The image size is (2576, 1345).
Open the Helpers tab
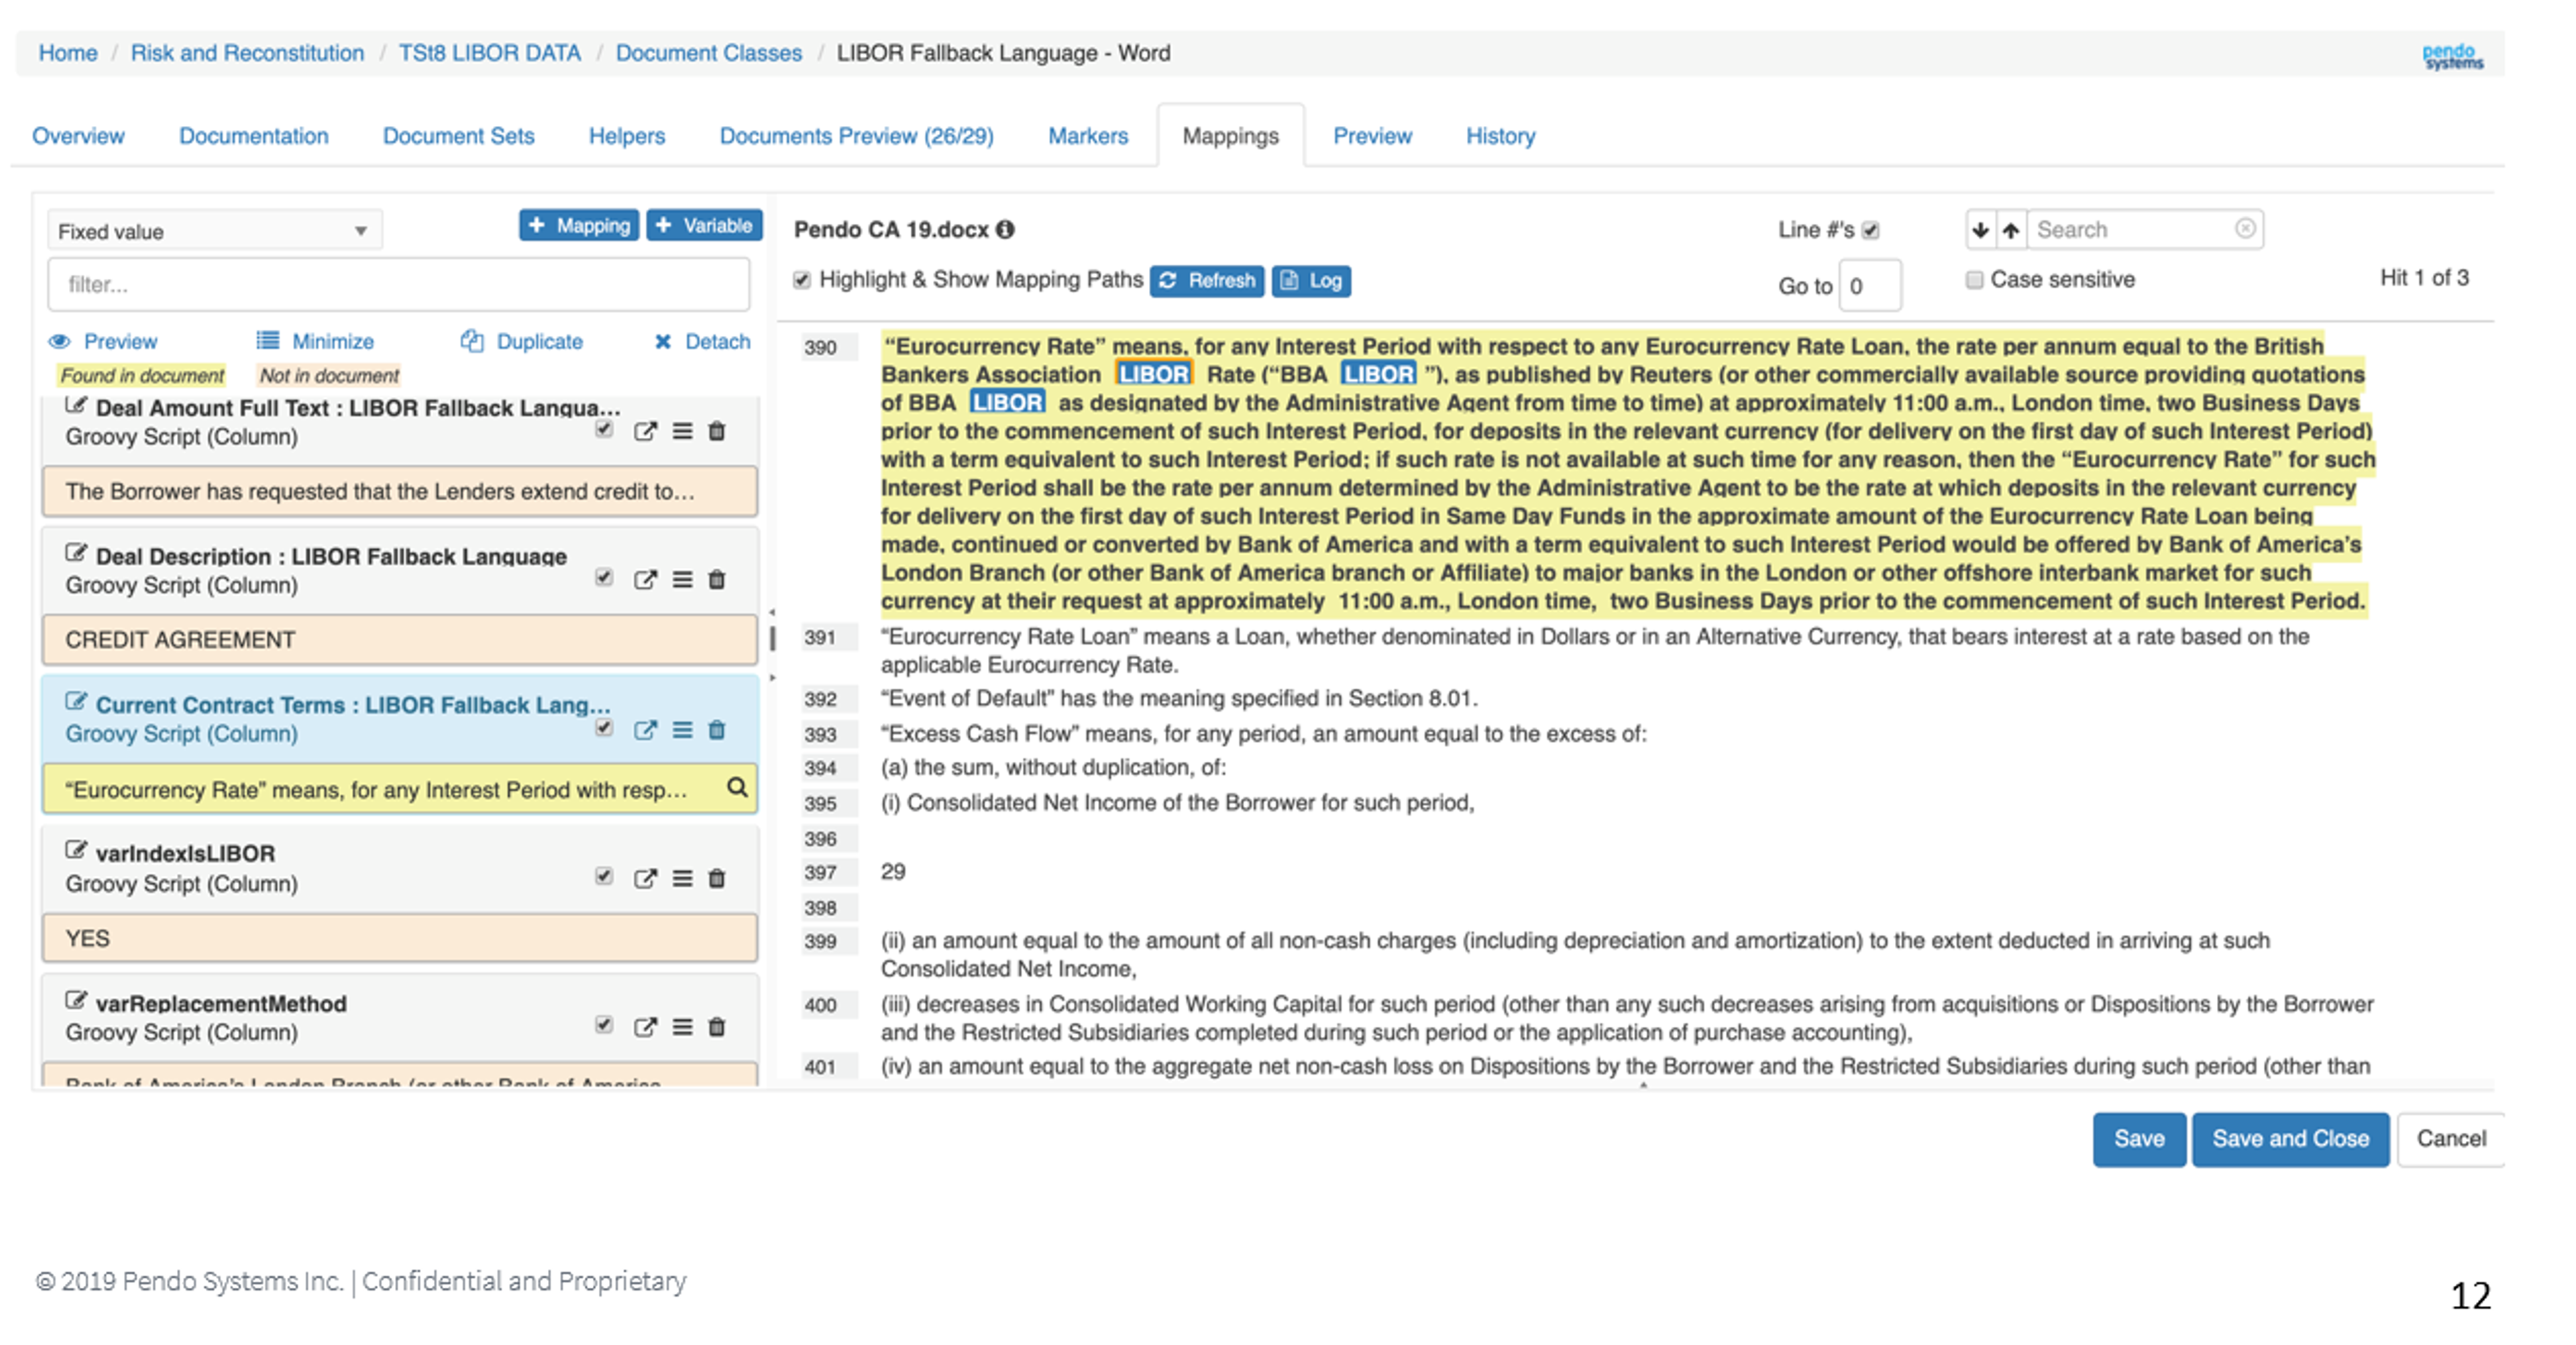627,136
